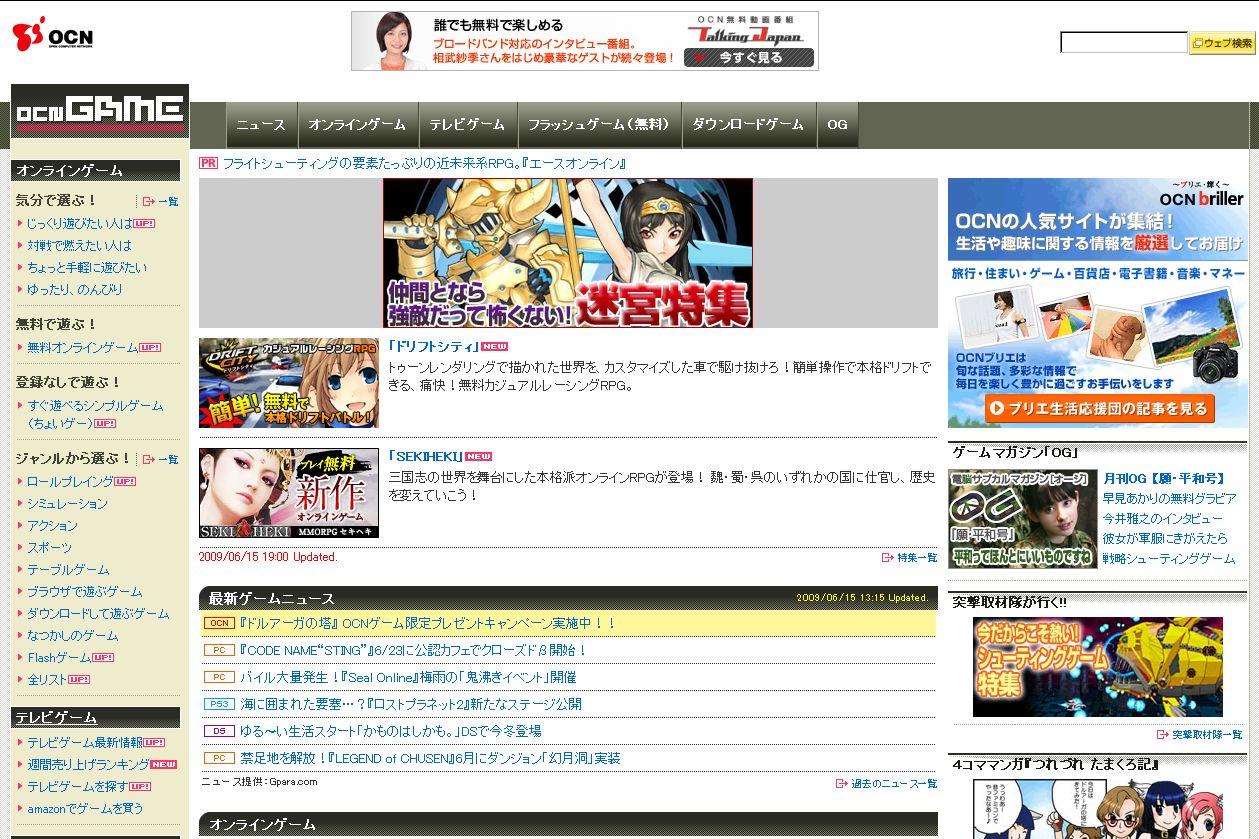Switch to フラッシュゲーム(無料) tab
The image size is (1259, 839).
coord(598,125)
